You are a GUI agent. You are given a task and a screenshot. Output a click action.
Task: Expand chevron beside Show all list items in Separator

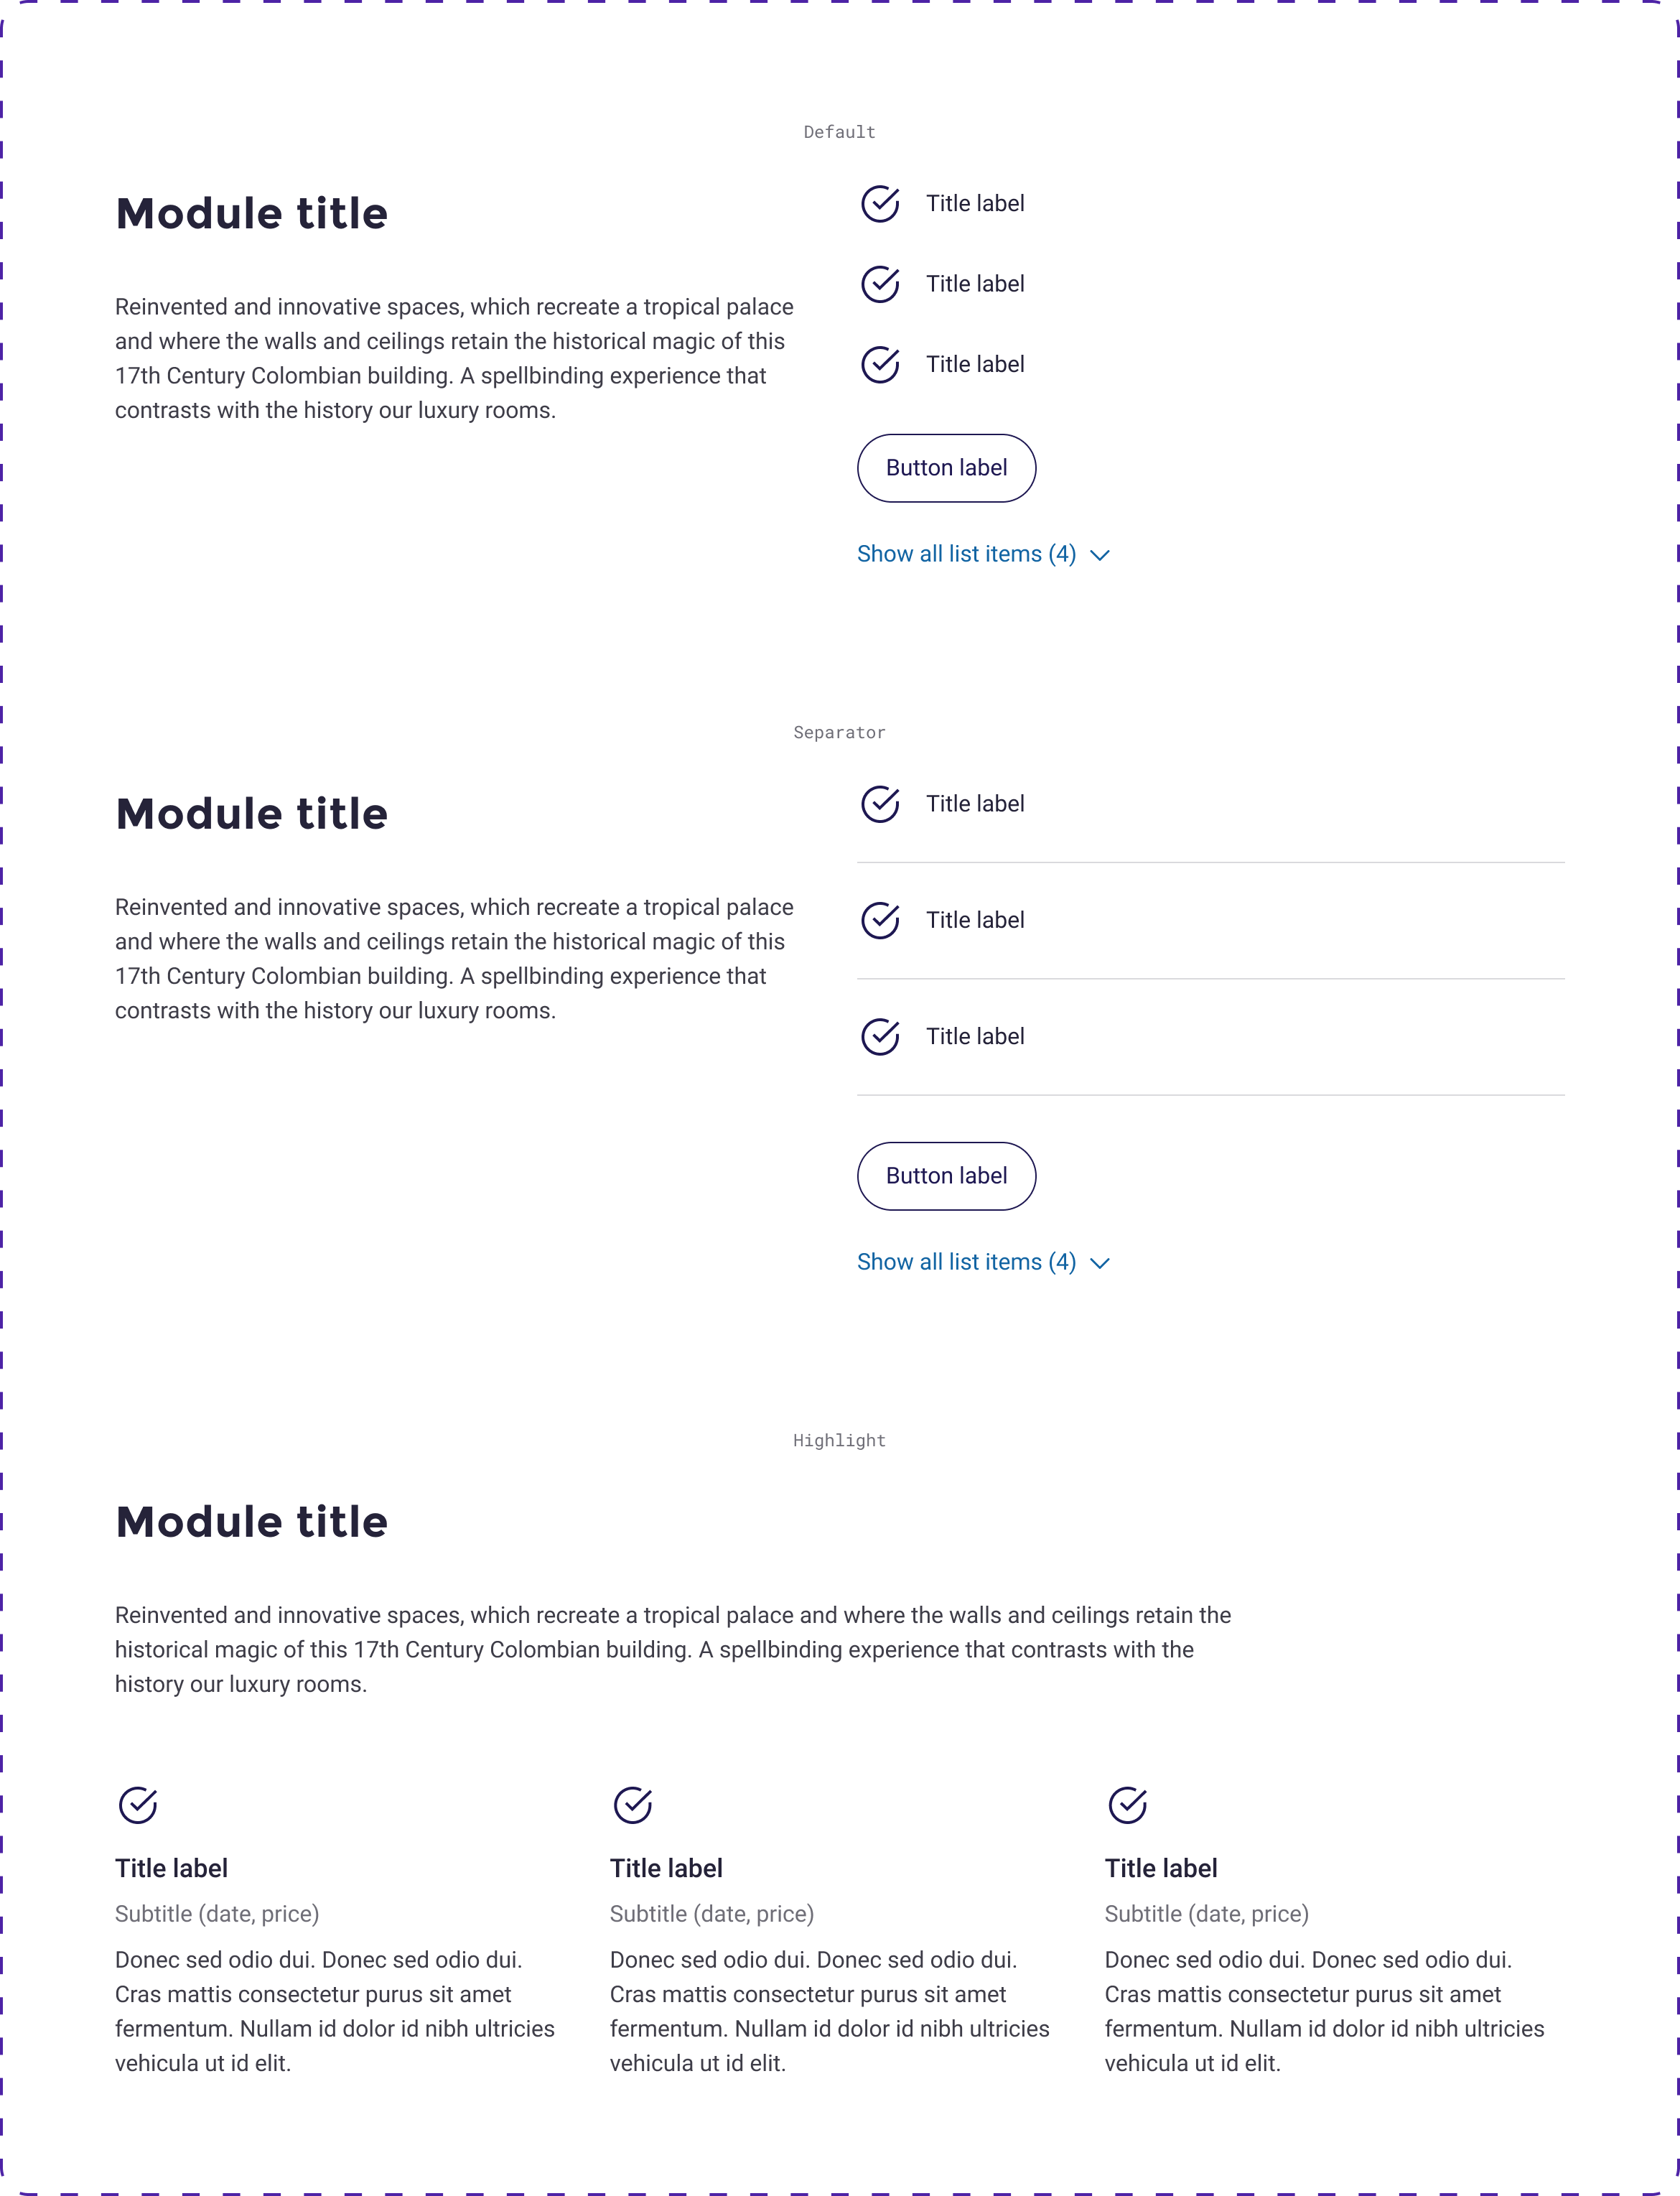pos(1100,1263)
